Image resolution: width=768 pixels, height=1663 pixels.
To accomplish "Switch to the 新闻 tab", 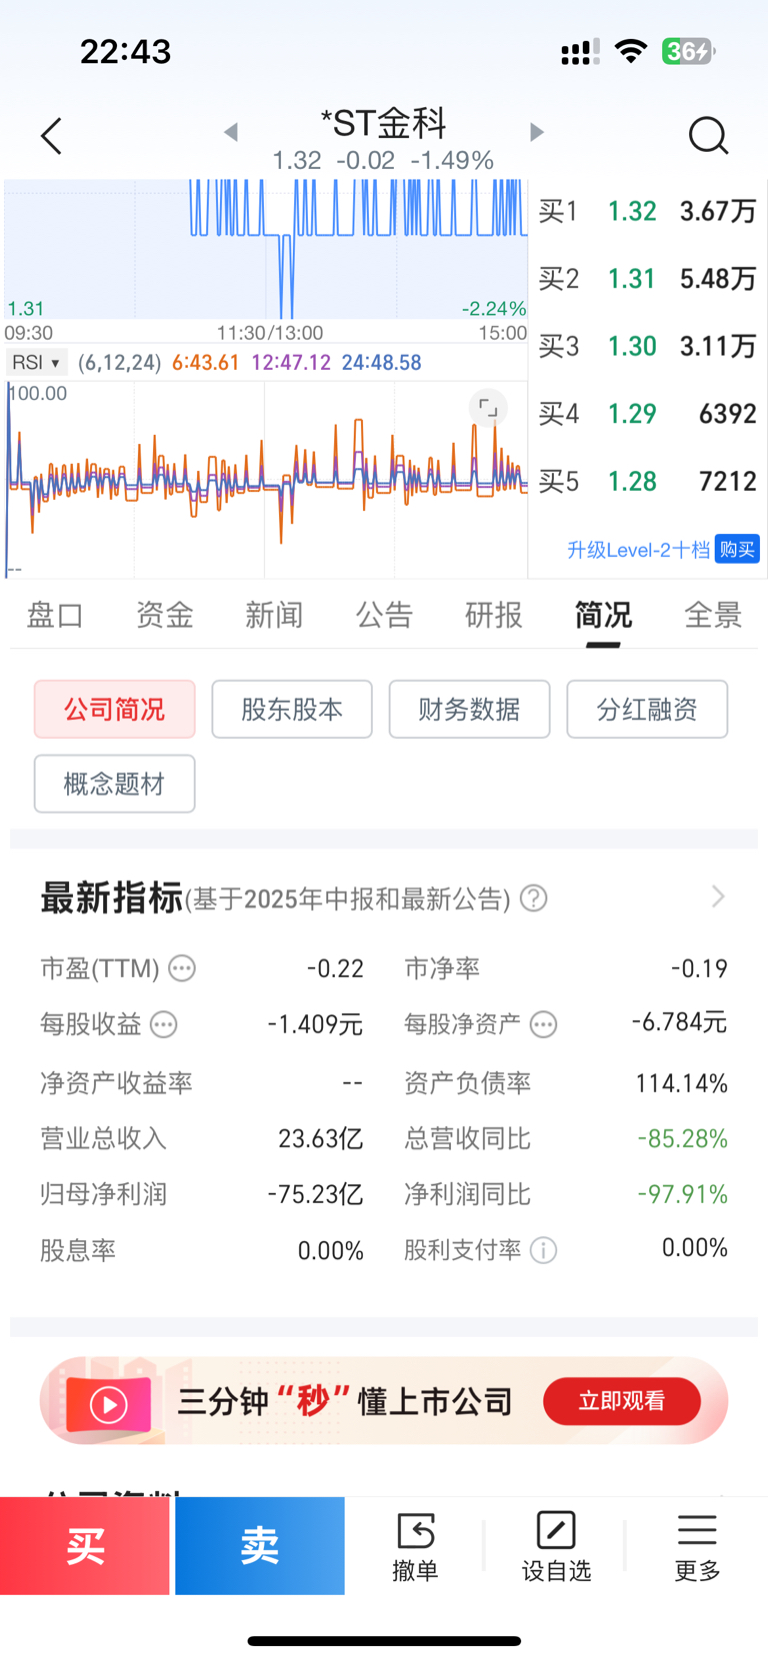I will 274,615.
